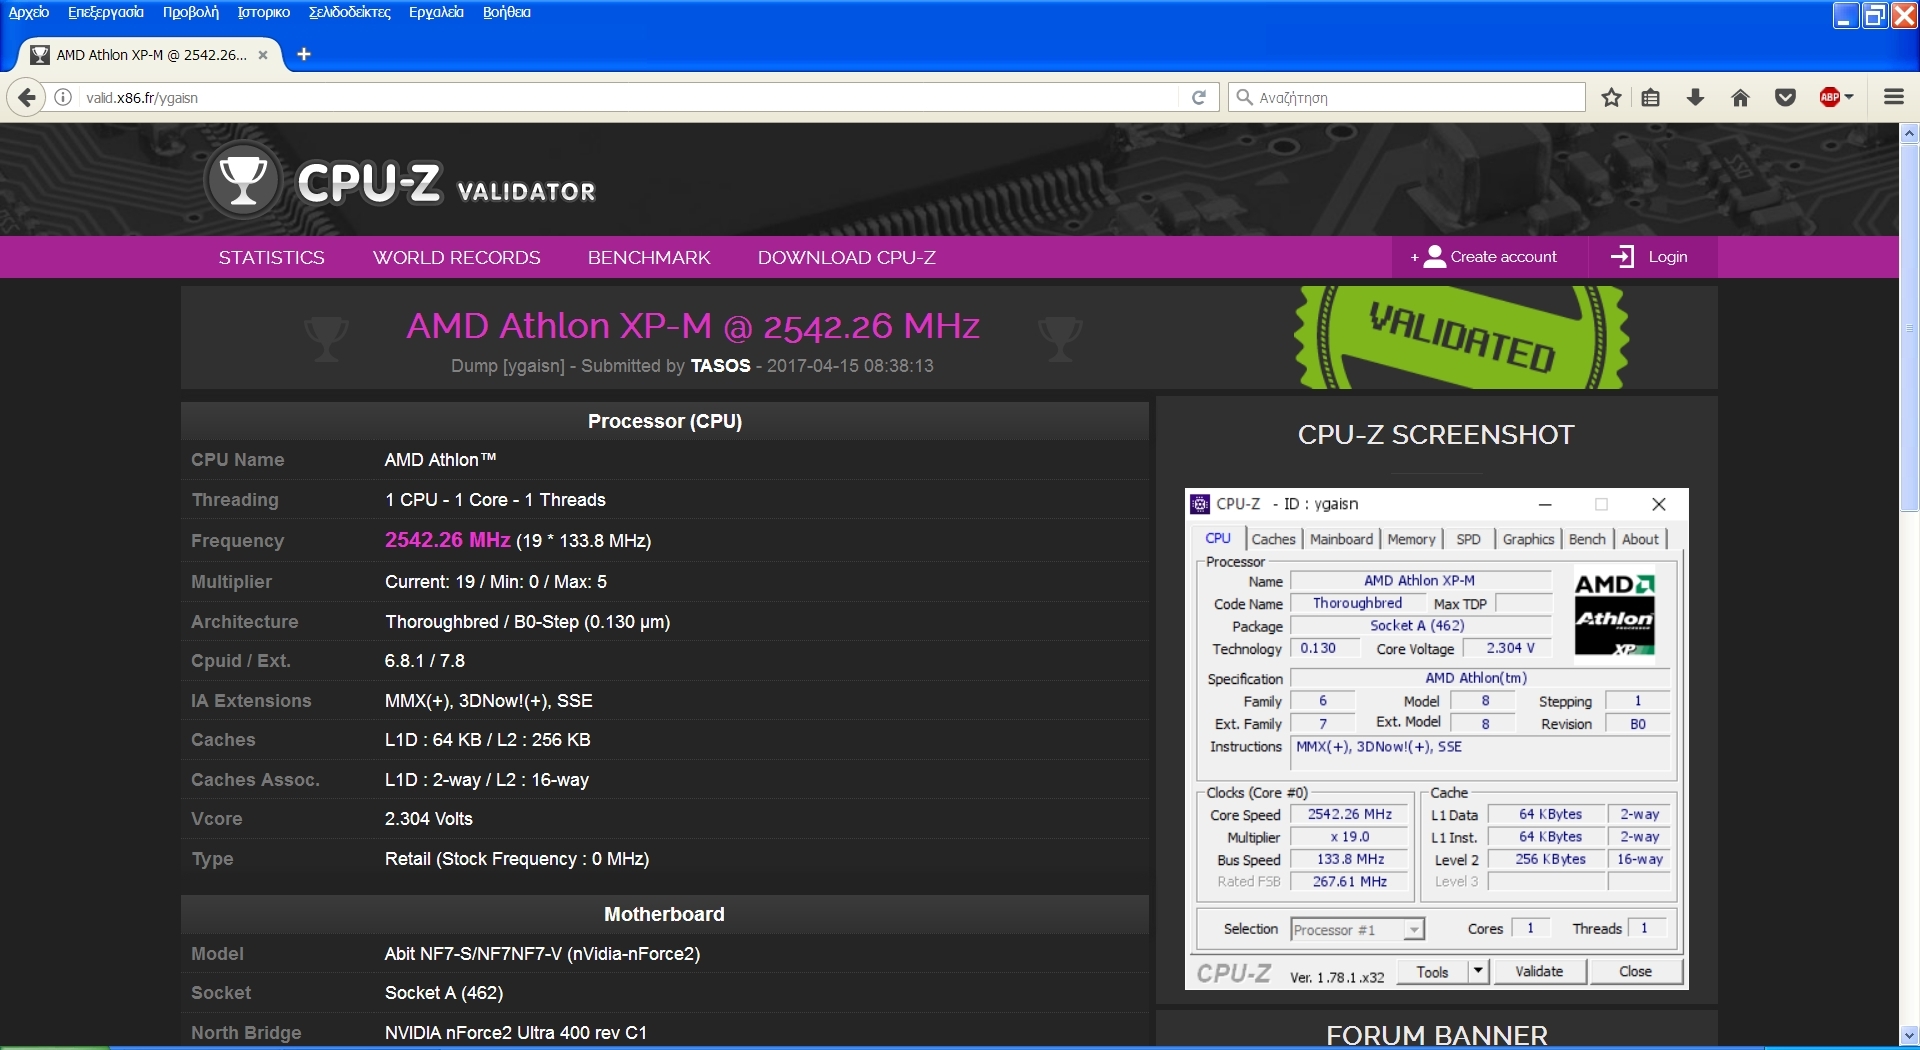This screenshot has height=1050, width=1920.
Task: Click the scrollbar down arrow
Action: [1909, 1036]
